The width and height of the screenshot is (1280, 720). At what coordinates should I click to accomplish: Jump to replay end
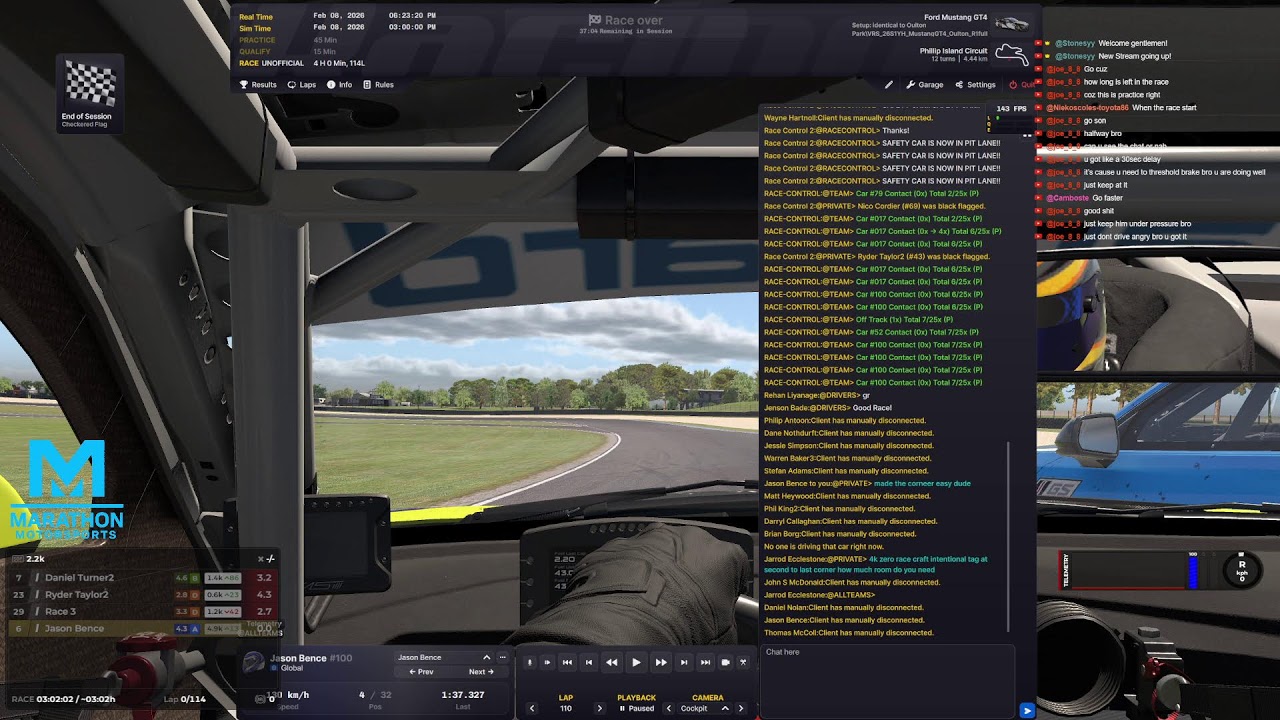click(x=706, y=662)
